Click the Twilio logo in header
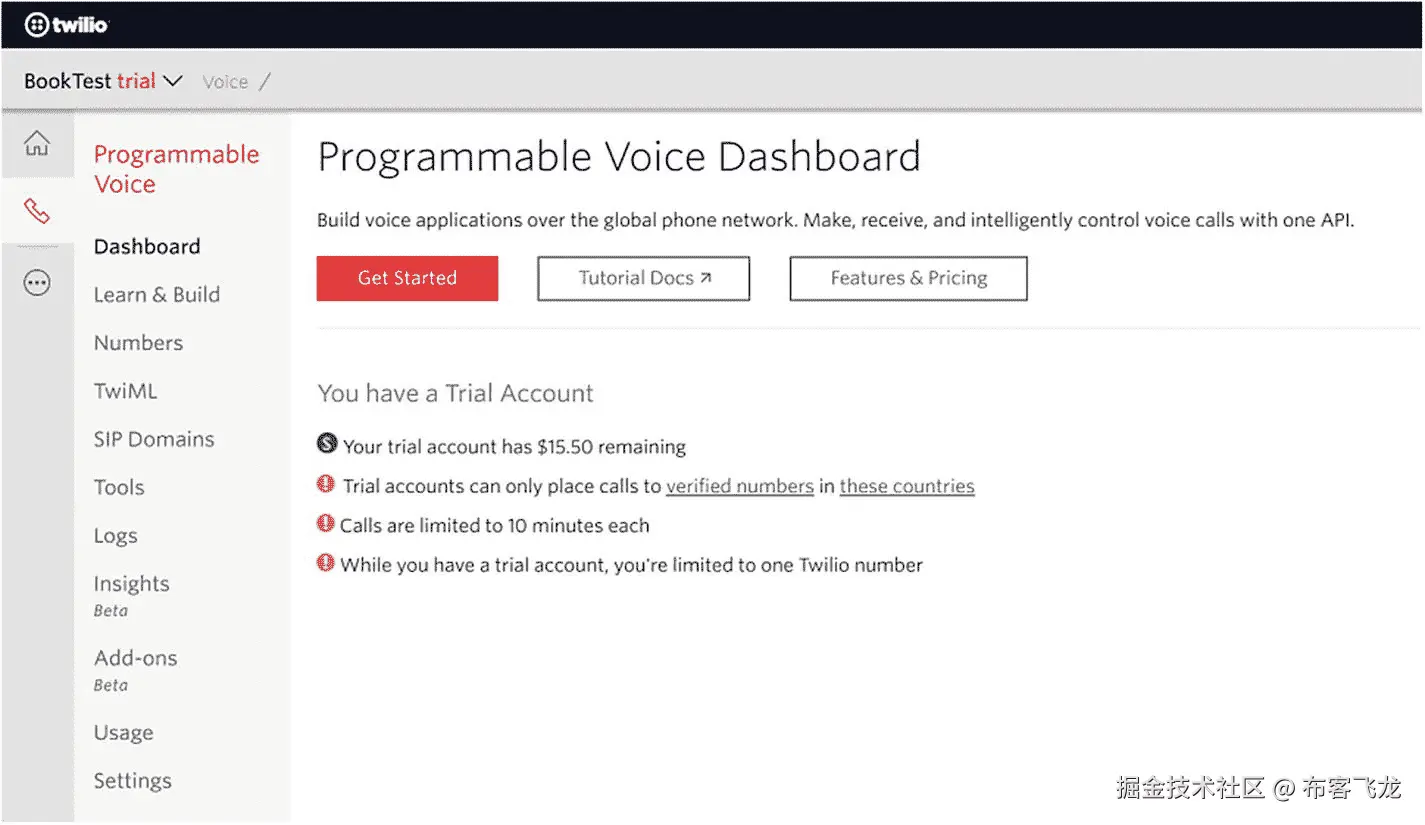The image size is (1425, 825). pos(66,25)
